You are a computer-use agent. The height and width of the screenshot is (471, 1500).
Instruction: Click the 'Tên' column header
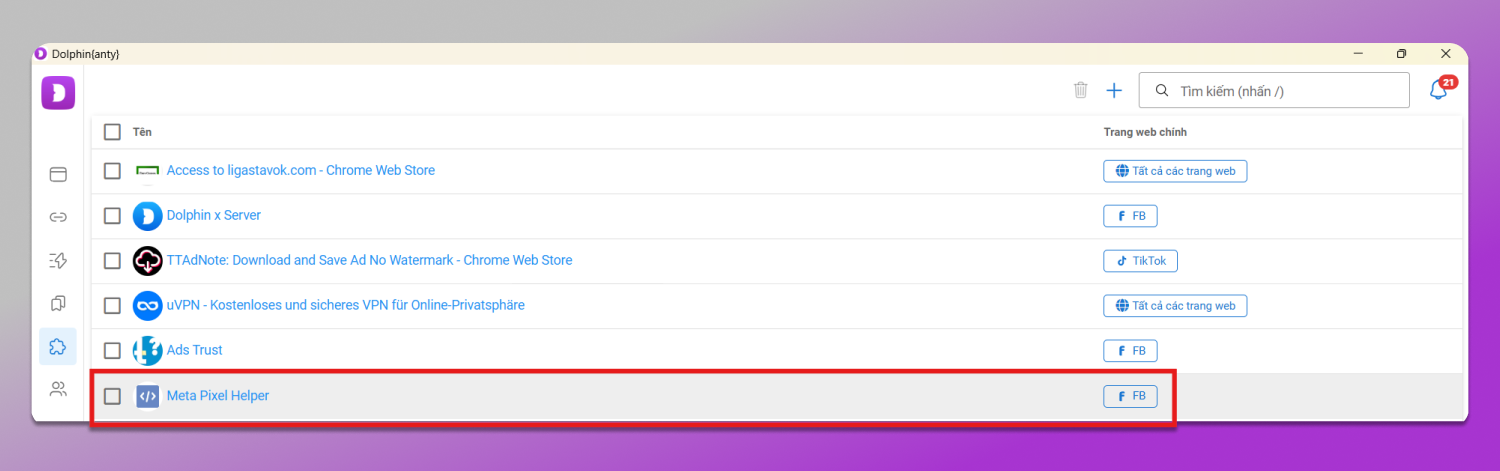click(x=142, y=132)
